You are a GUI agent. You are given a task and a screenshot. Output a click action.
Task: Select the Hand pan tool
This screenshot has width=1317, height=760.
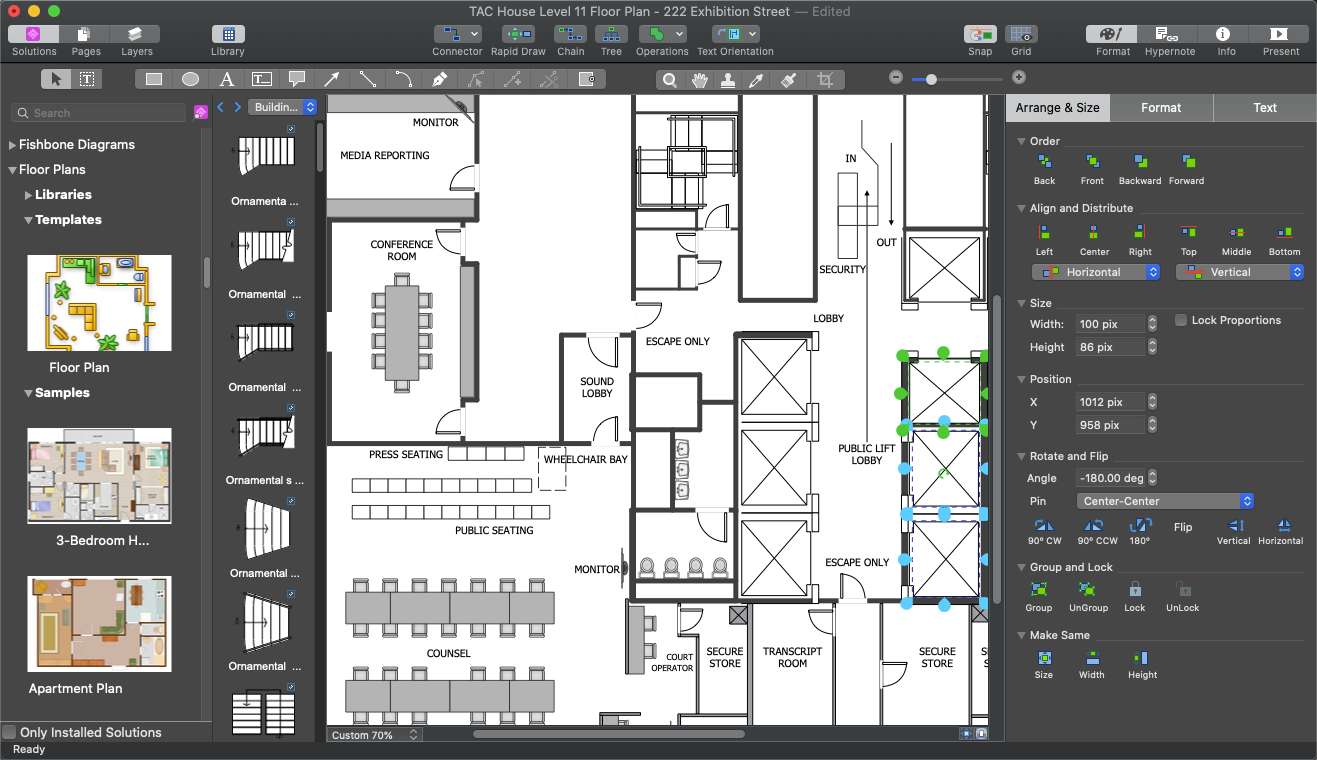[700, 80]
